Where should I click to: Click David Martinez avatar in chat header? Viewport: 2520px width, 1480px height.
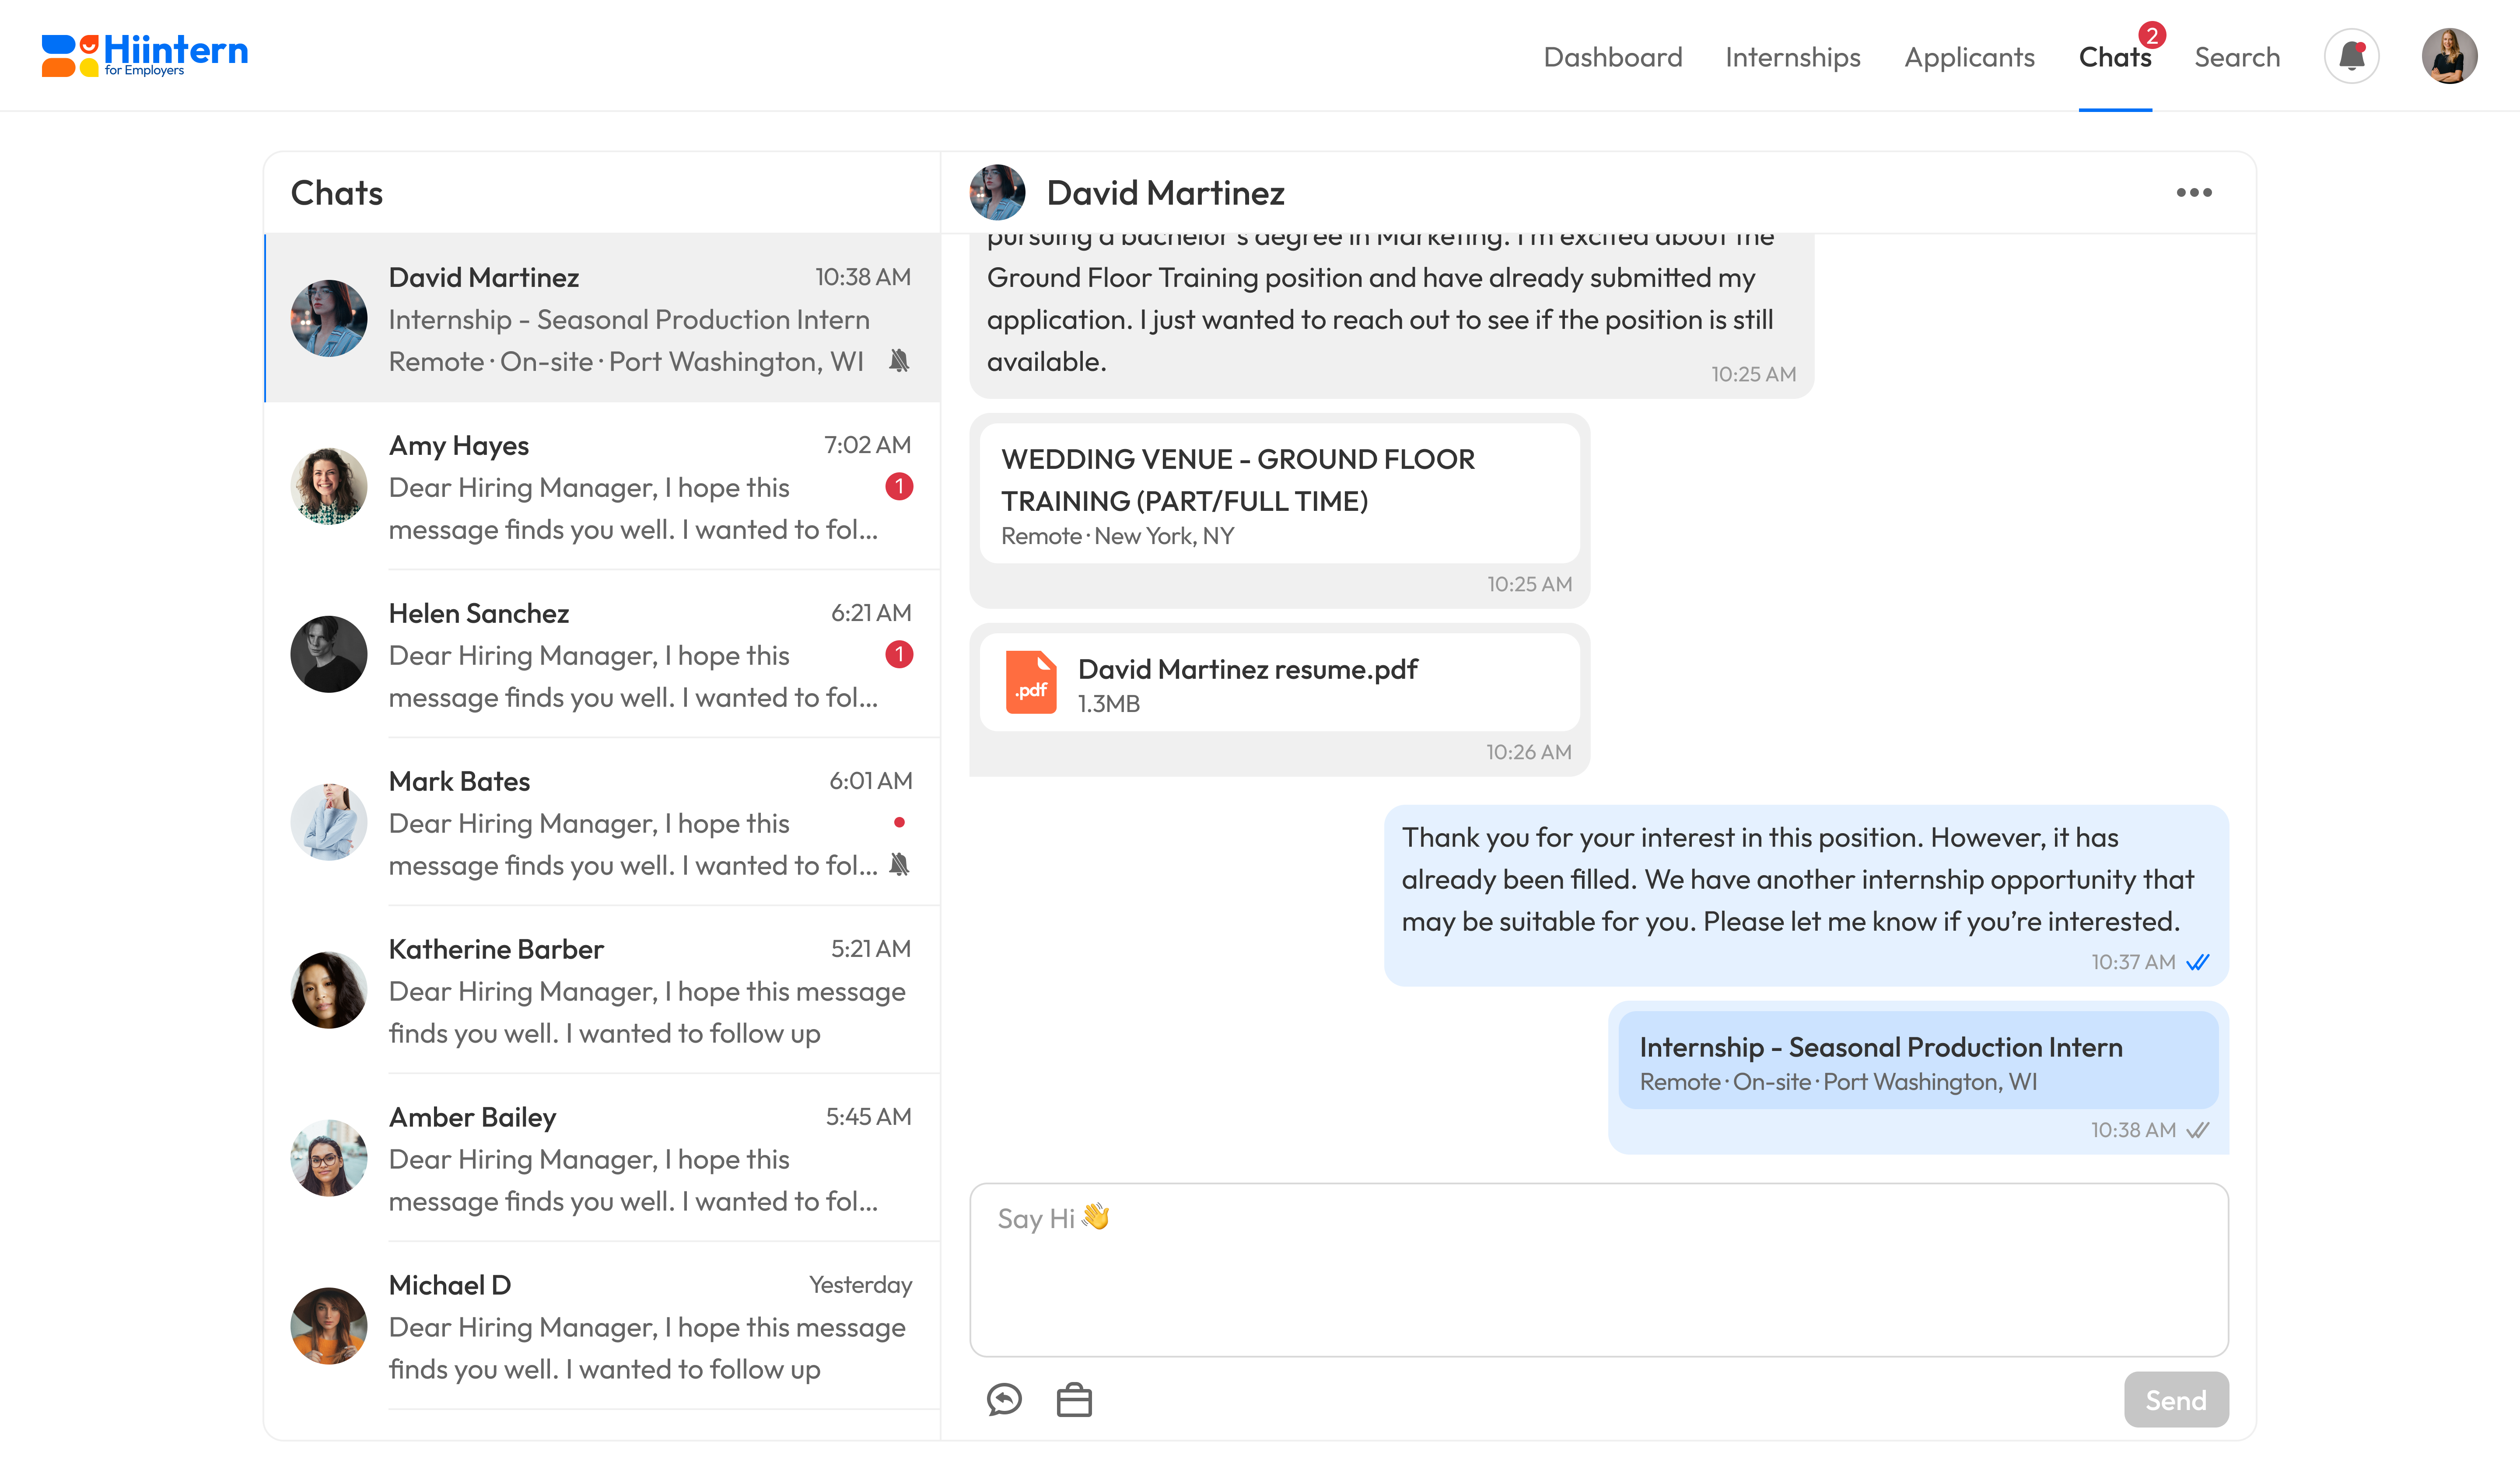click(997, 193)
